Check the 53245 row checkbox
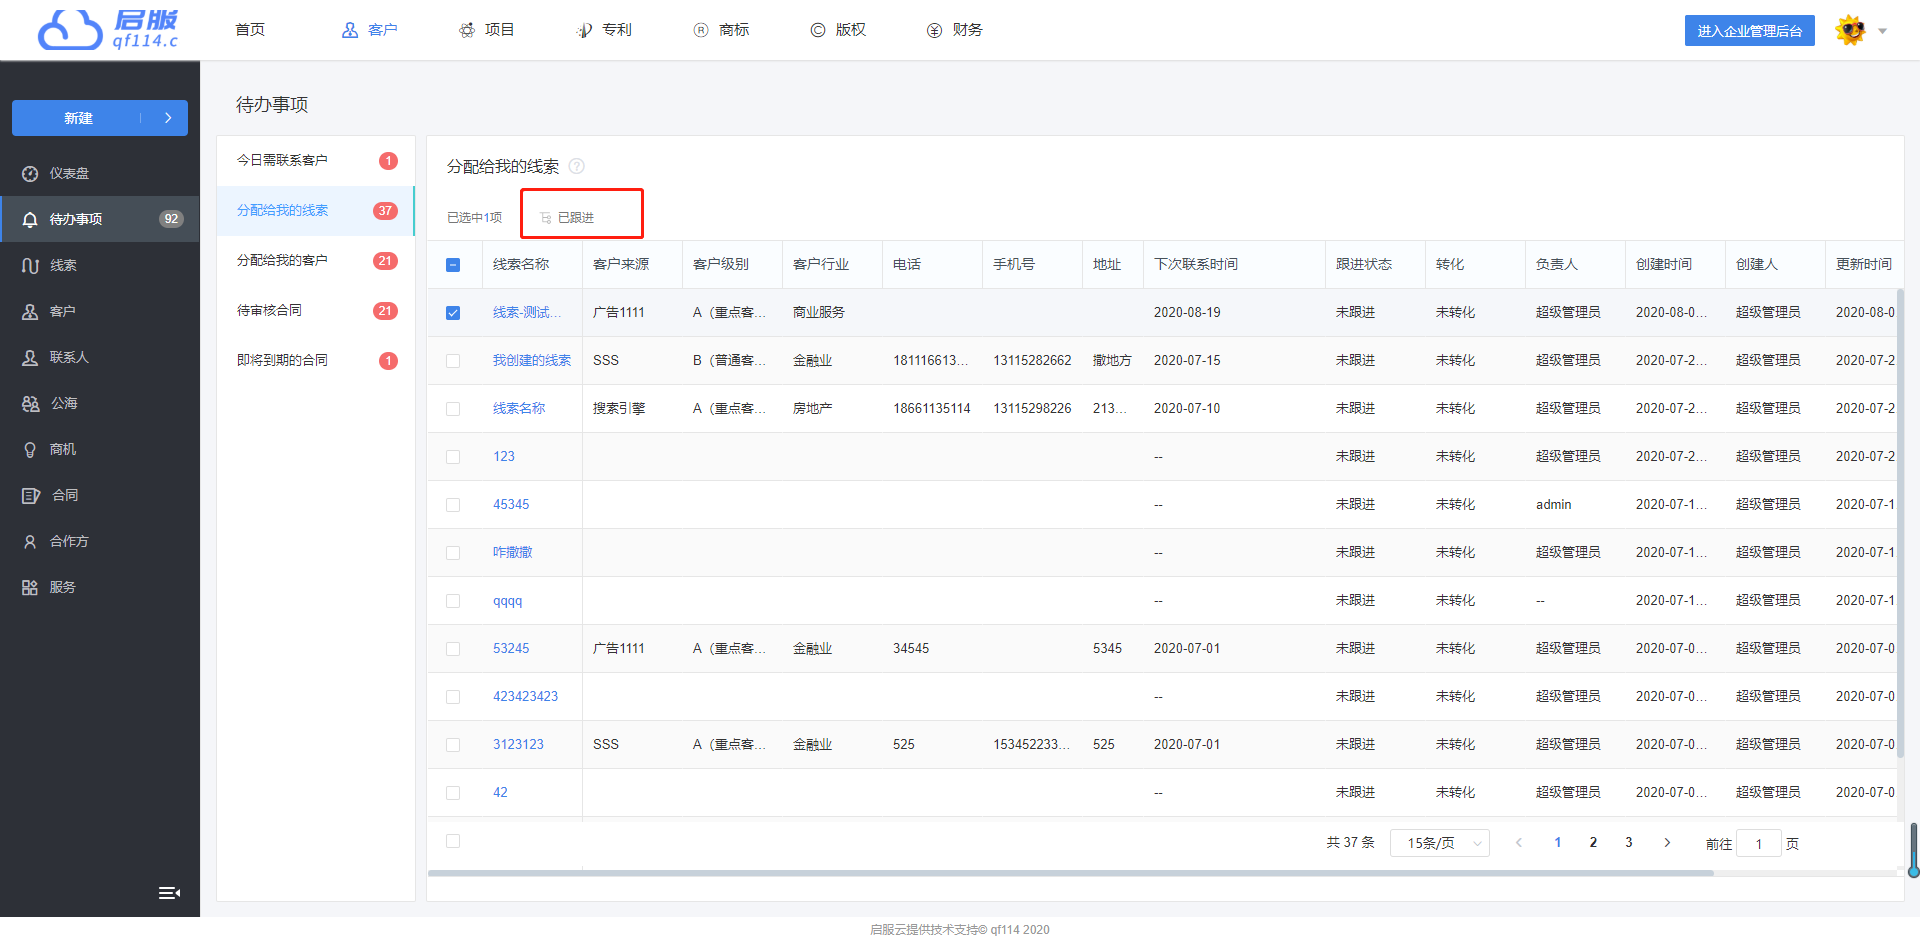The height and width of the screenshot is (937, 1920). [453, 649]
